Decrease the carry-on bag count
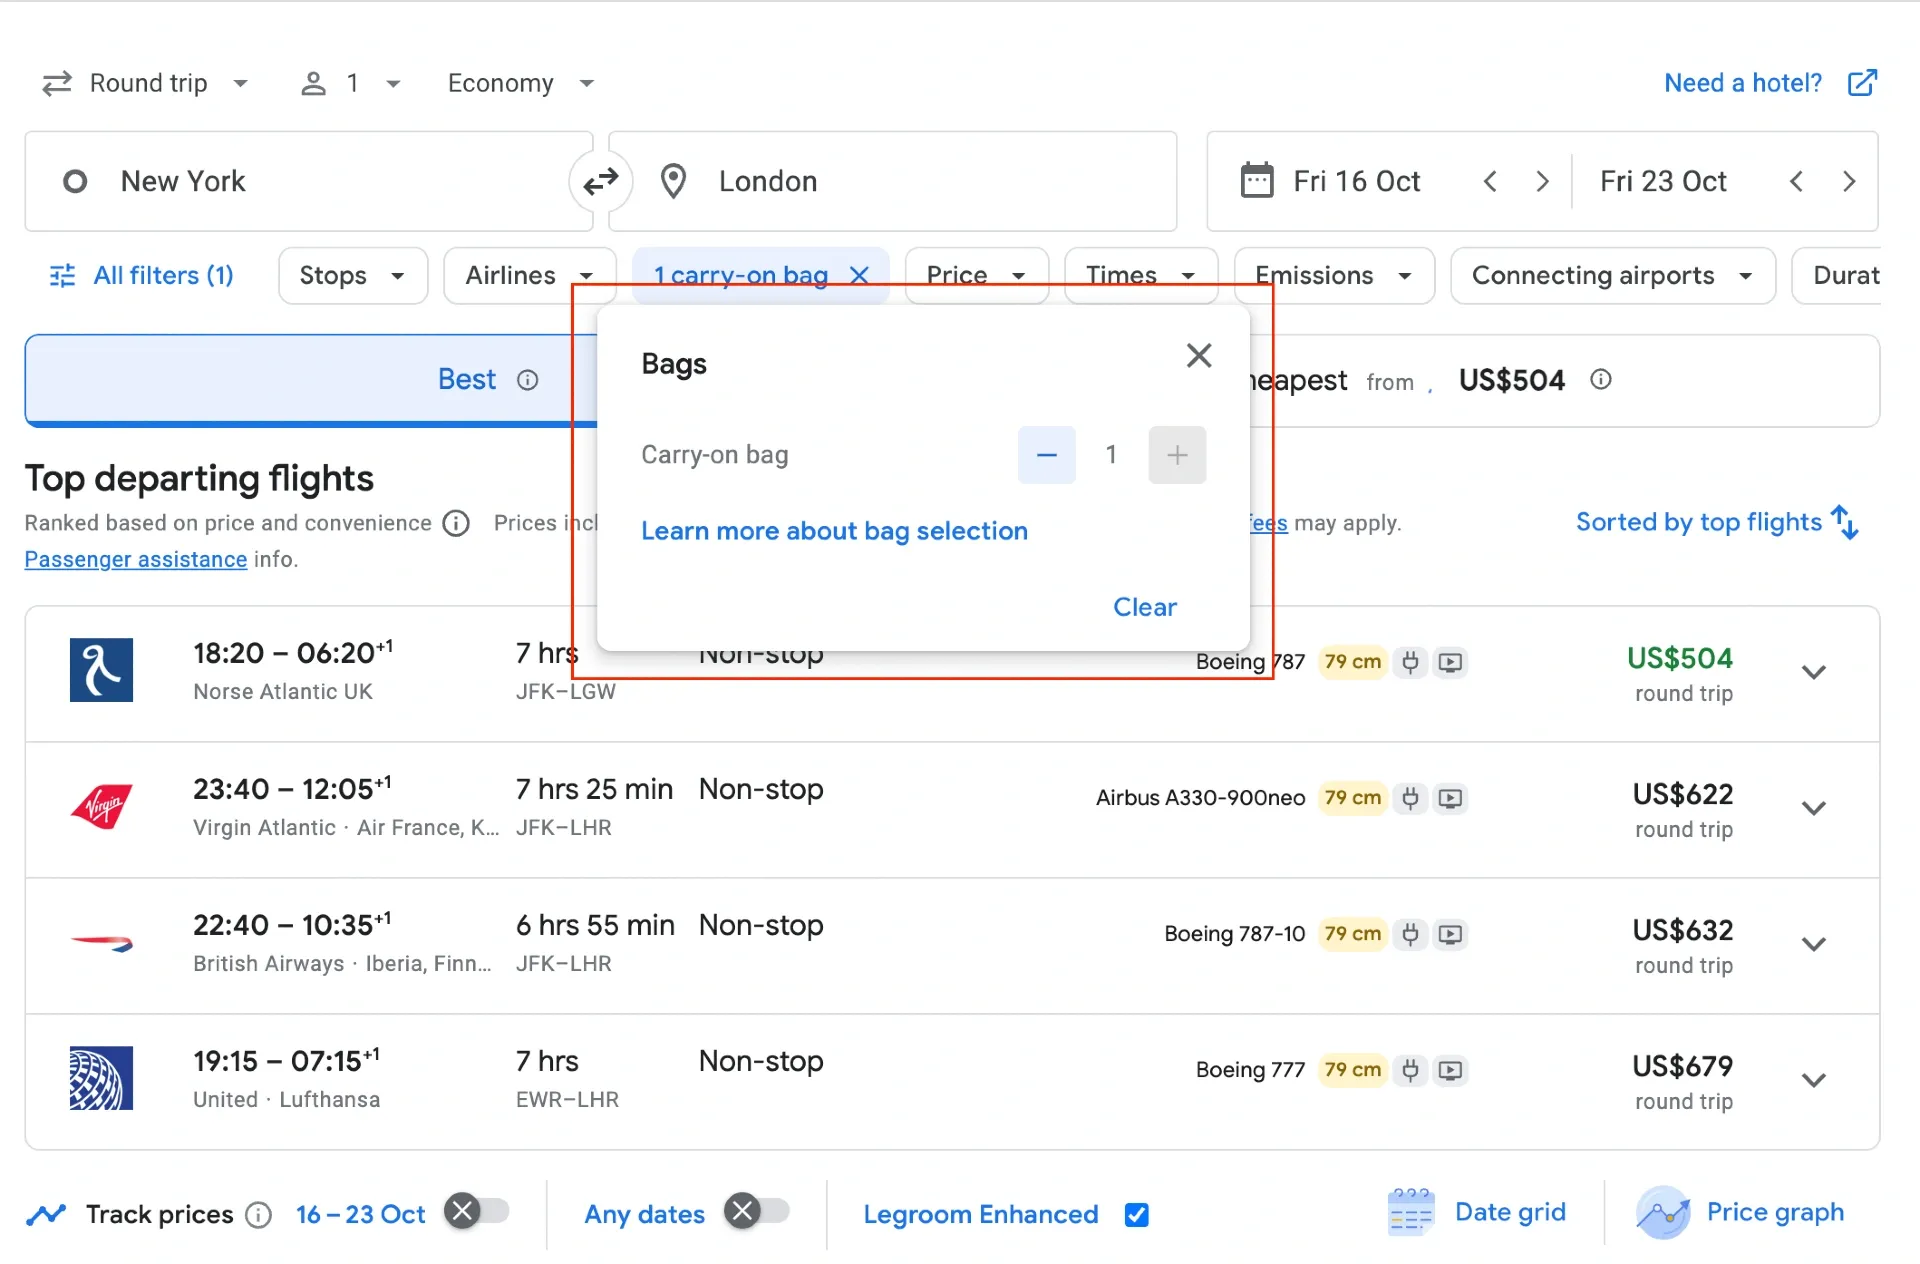Image resolution: width=1920 pixels, height=1264 pixels. (1046, 455)
